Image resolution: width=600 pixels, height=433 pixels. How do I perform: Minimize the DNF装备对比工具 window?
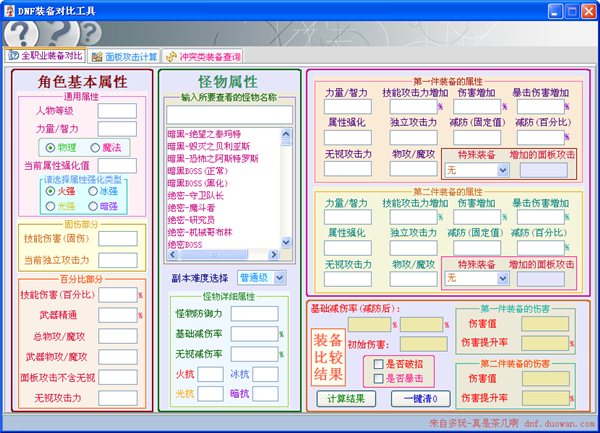tap(555, 11)
